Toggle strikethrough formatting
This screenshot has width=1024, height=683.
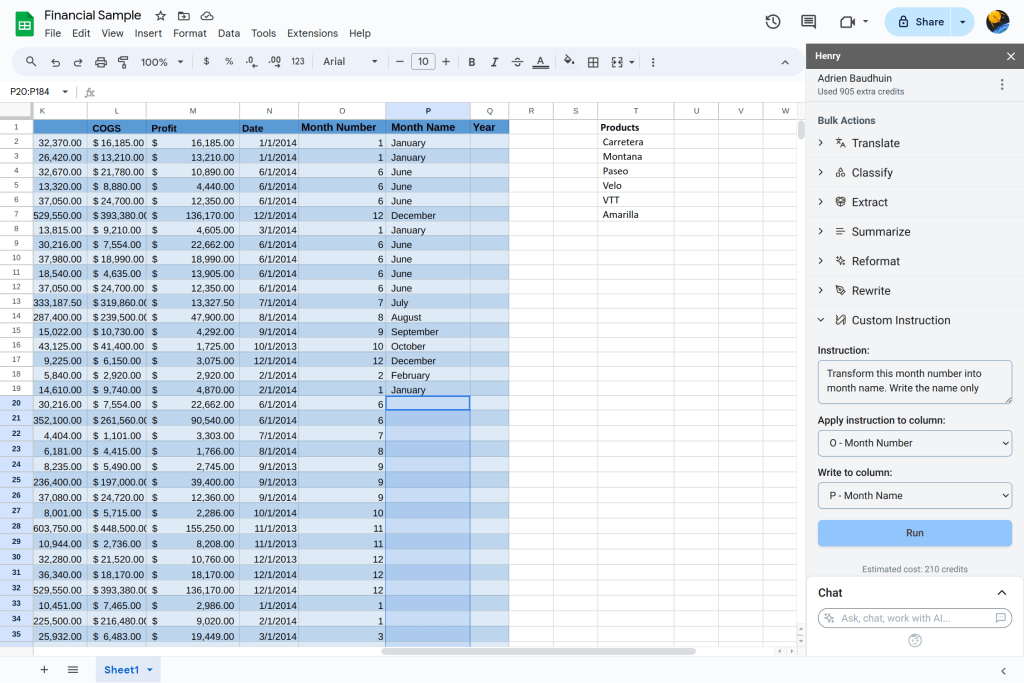(517, 62)
